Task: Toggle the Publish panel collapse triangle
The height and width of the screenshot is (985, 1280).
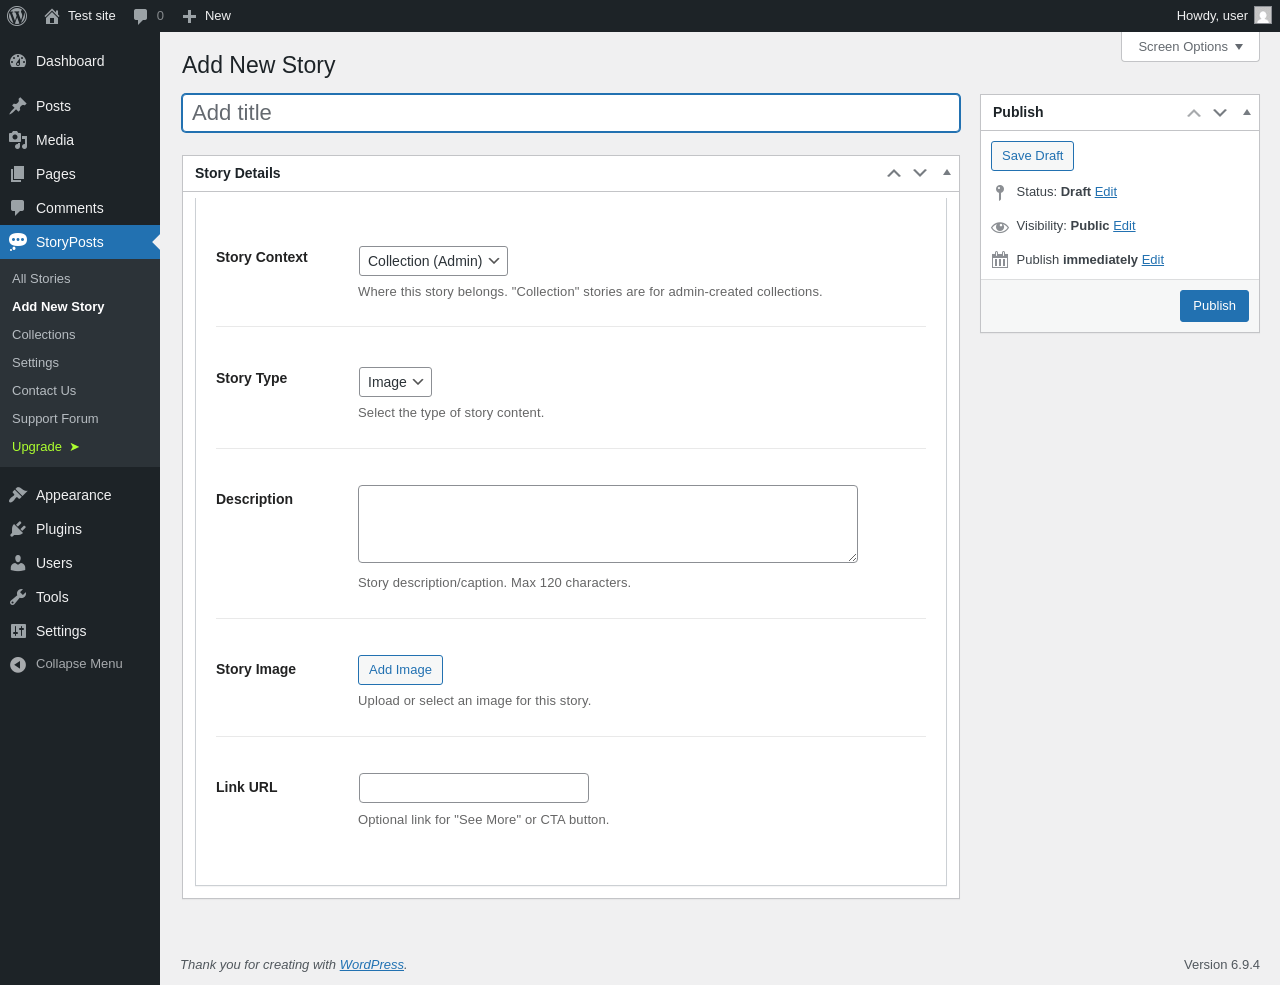Action: coord(1247,112)
